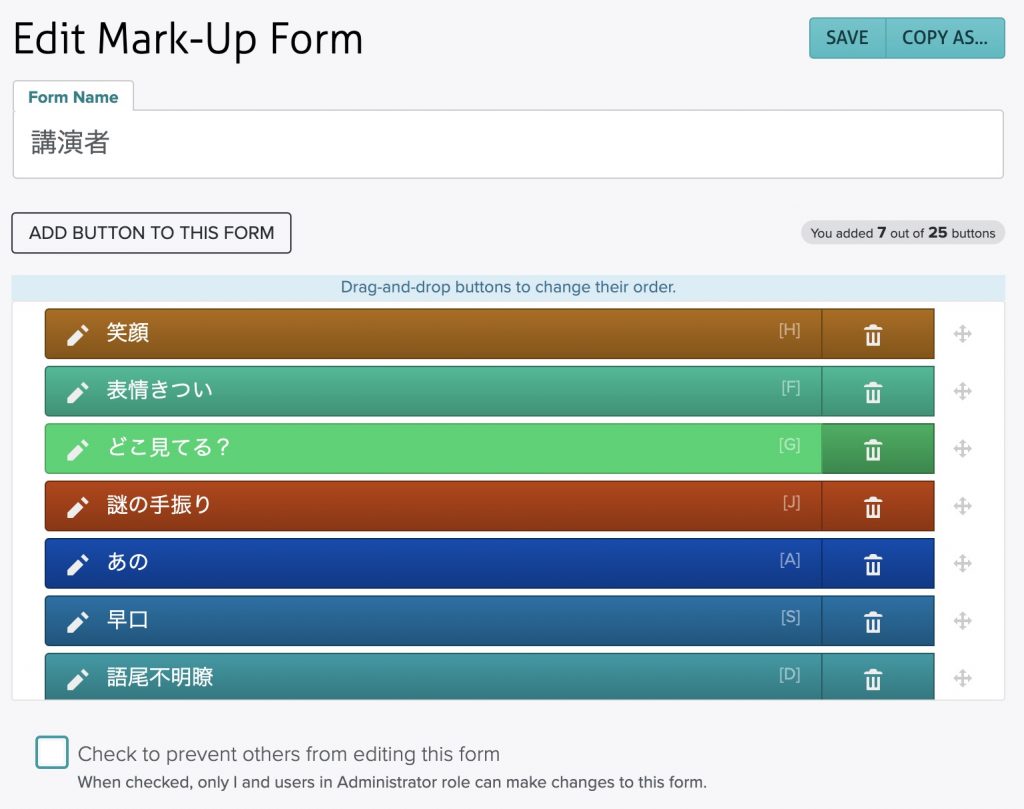This screenshot has height=809, width=1024.
Task: Check the prevent others from editing checkbox
Action: point(52,752)
